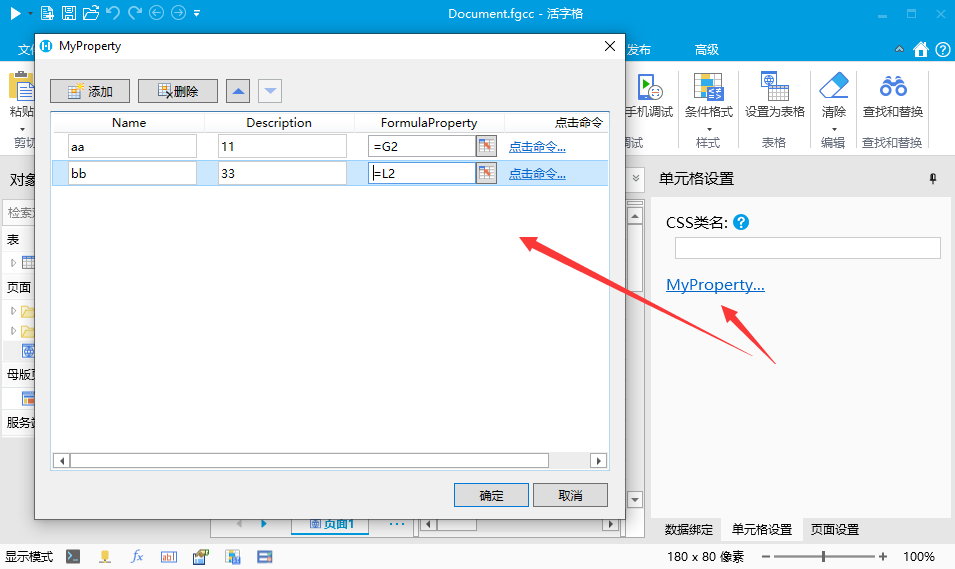Navigate forward with the right circle arrow
The height and width of the screenshot is (569, 955).
pos(178,13)
